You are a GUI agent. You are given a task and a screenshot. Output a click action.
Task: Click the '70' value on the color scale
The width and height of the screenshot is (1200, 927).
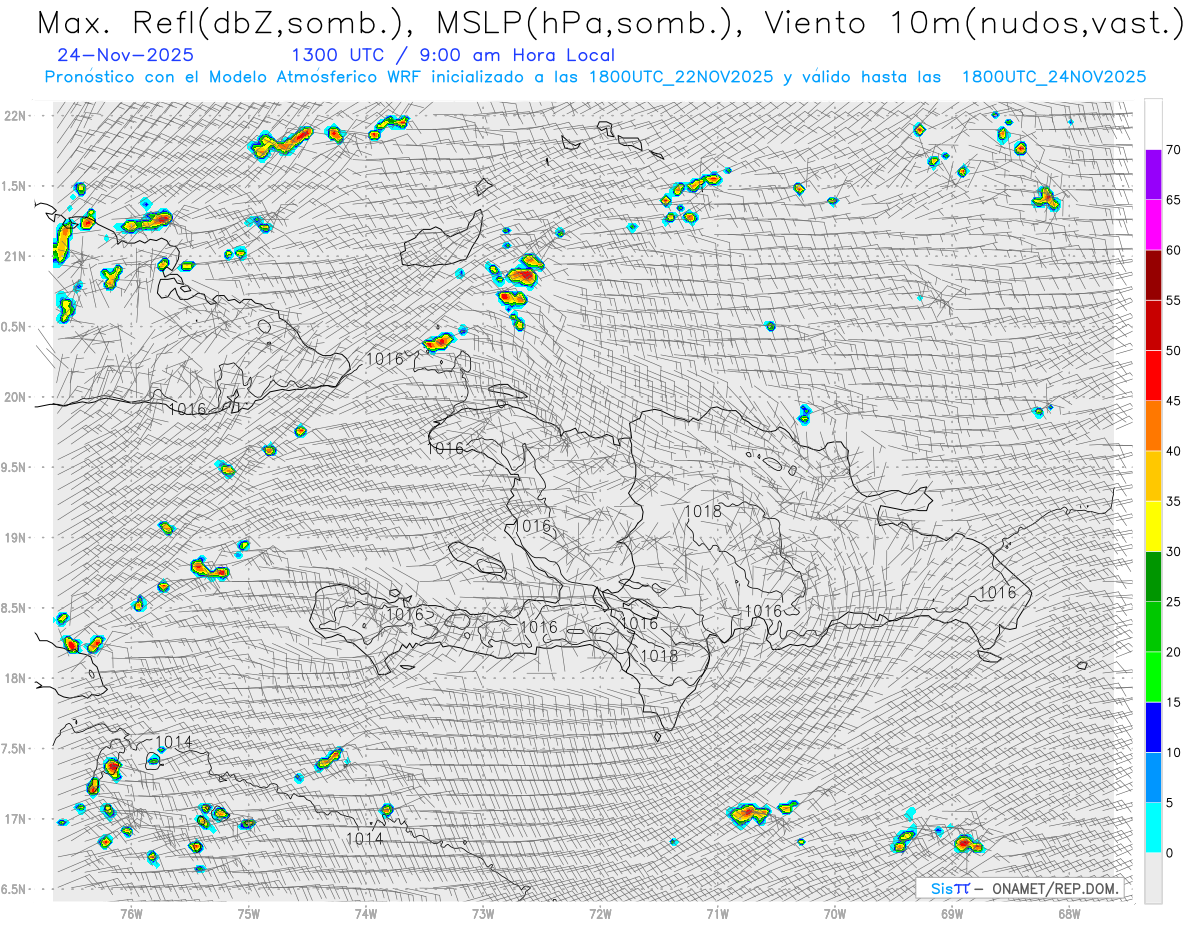pyautogui.click(x=1174, y=150)
